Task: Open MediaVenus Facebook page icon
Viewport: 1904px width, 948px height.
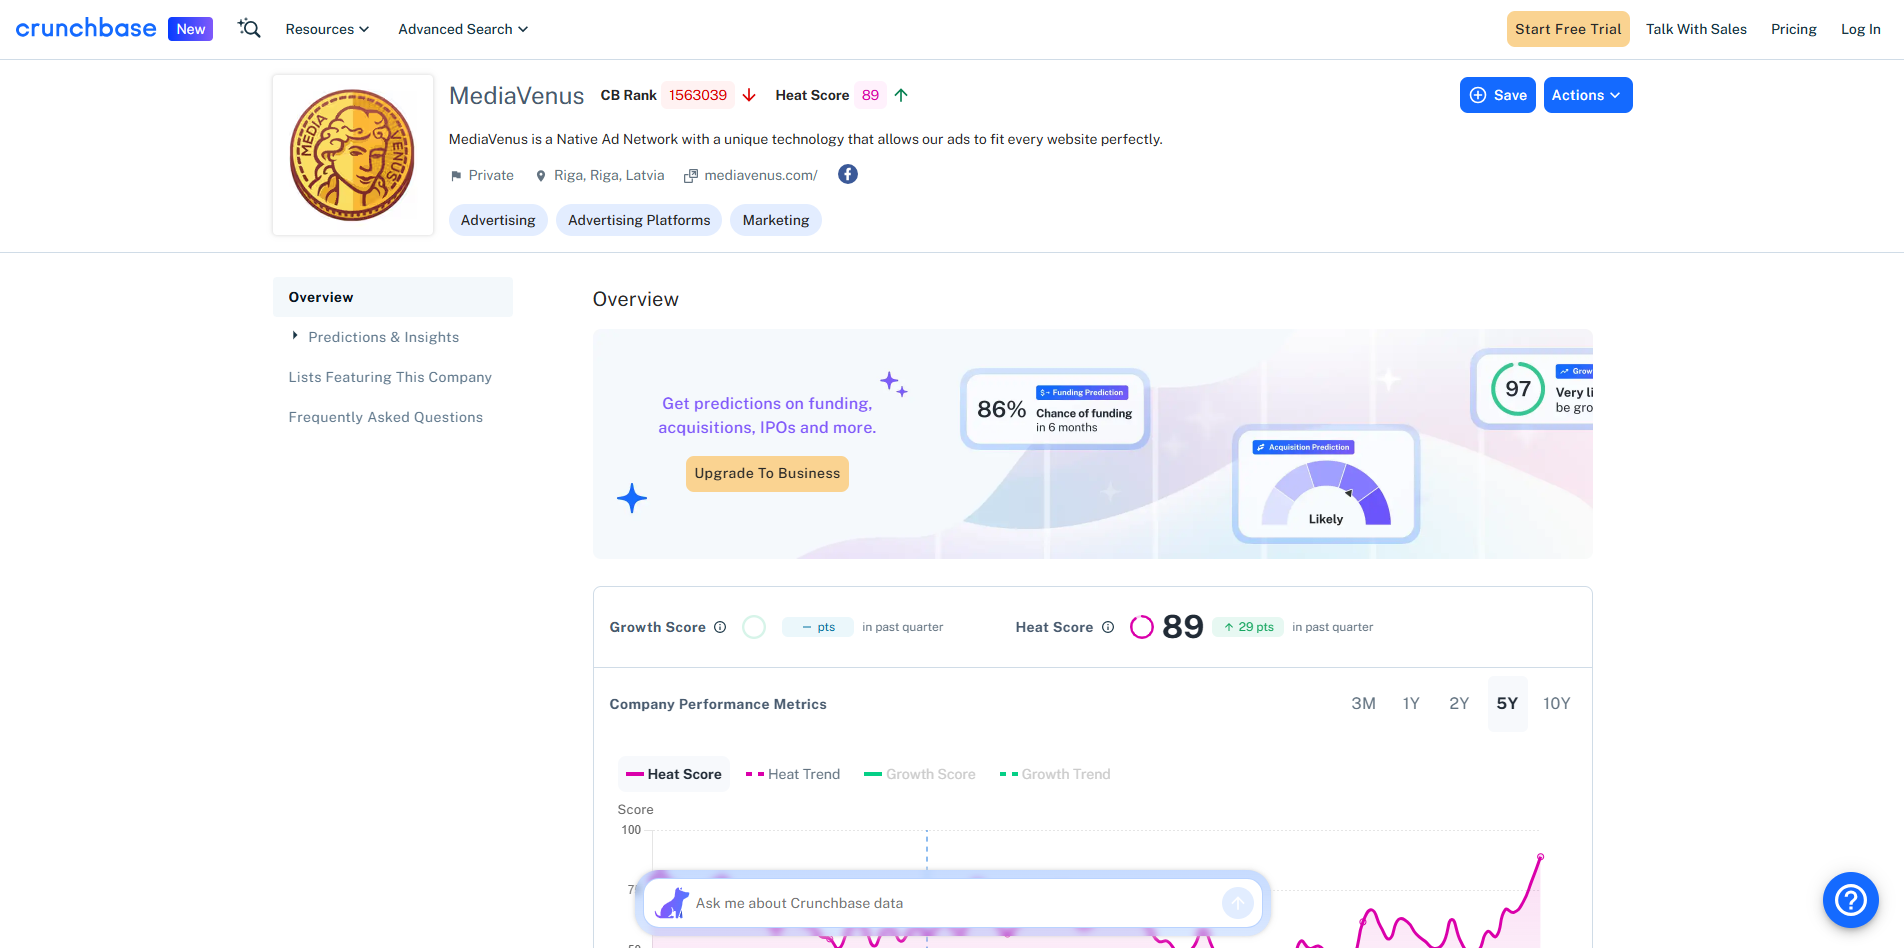Action: pyautogui.click(x=847, y=174)
